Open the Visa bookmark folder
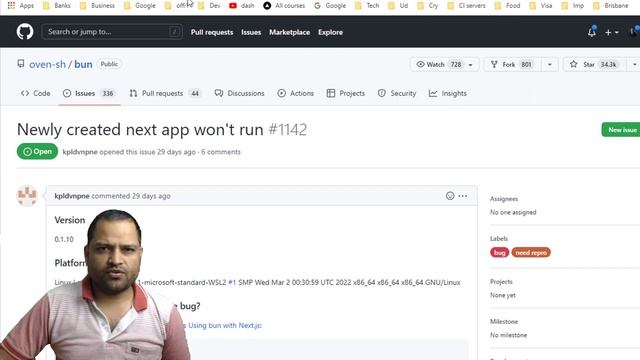Viewport: 640px width, 360px height. (541, 5)
